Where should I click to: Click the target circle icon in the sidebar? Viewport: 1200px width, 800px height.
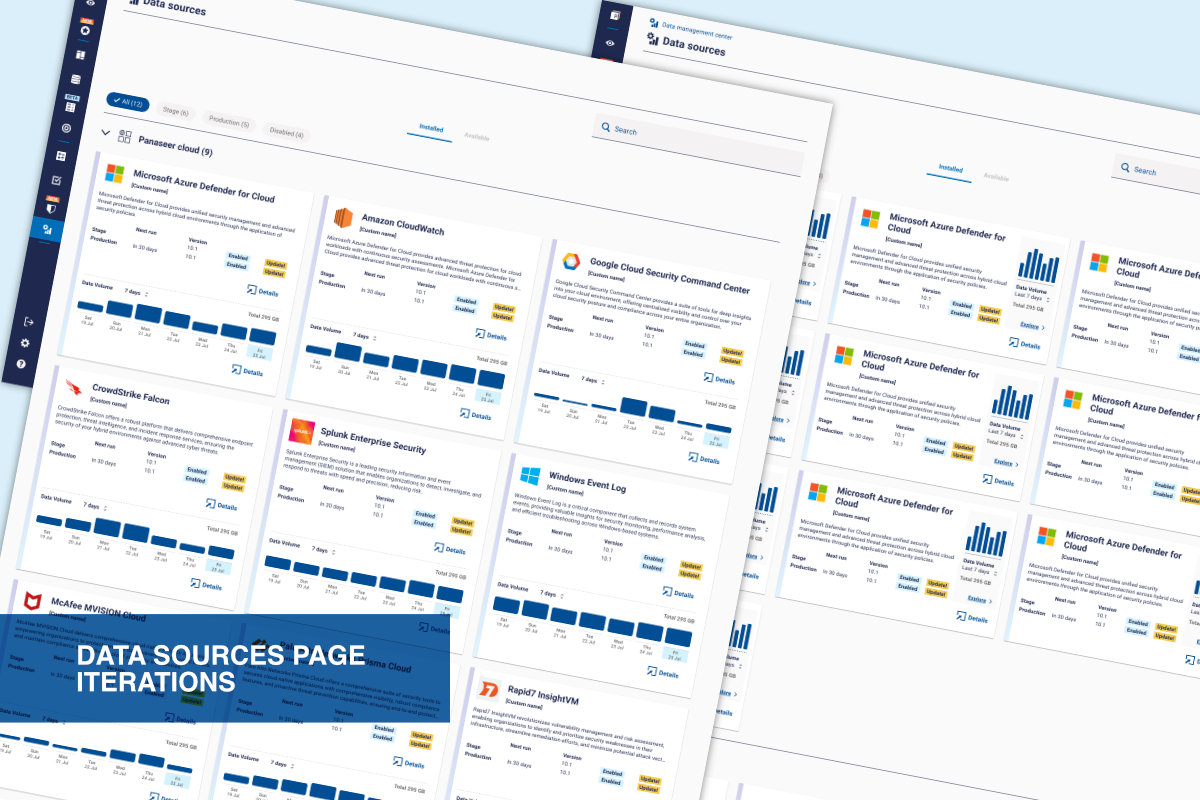tap(66, 129)
